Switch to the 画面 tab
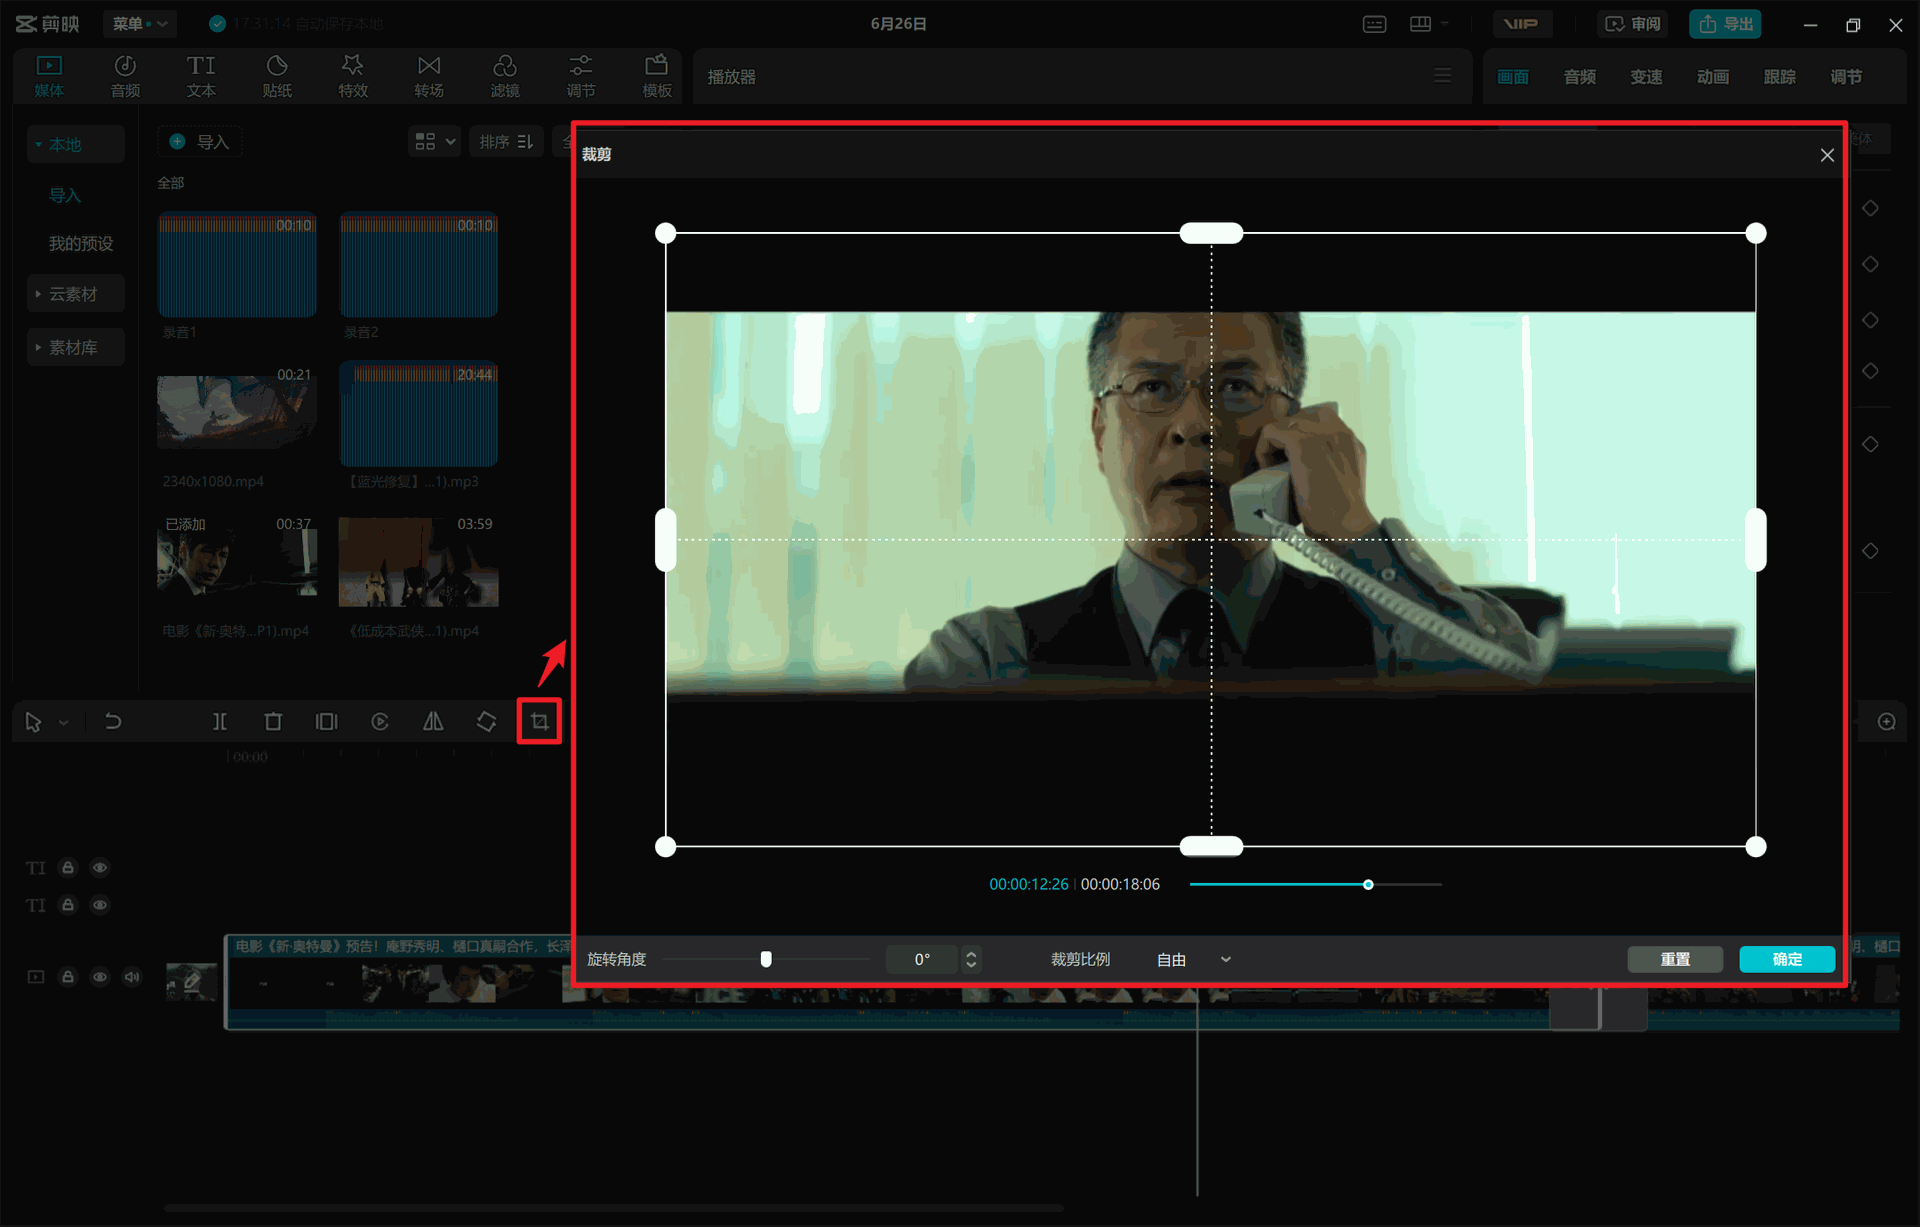Image resolution: width=1920 pixels, height=1227 pixels. (x=1513, y=77)
